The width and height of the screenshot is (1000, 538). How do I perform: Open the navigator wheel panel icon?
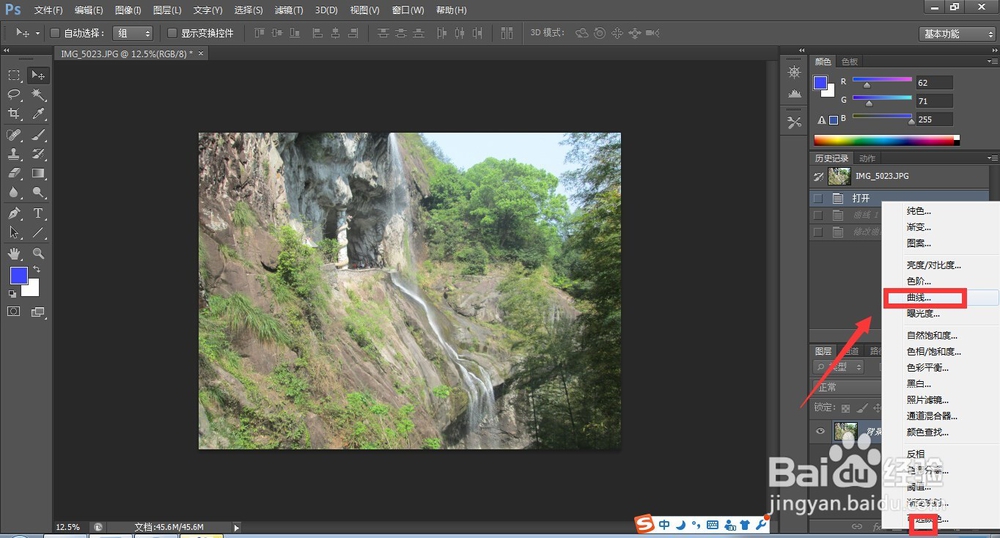pyautogui.click(x=794, y=72)
